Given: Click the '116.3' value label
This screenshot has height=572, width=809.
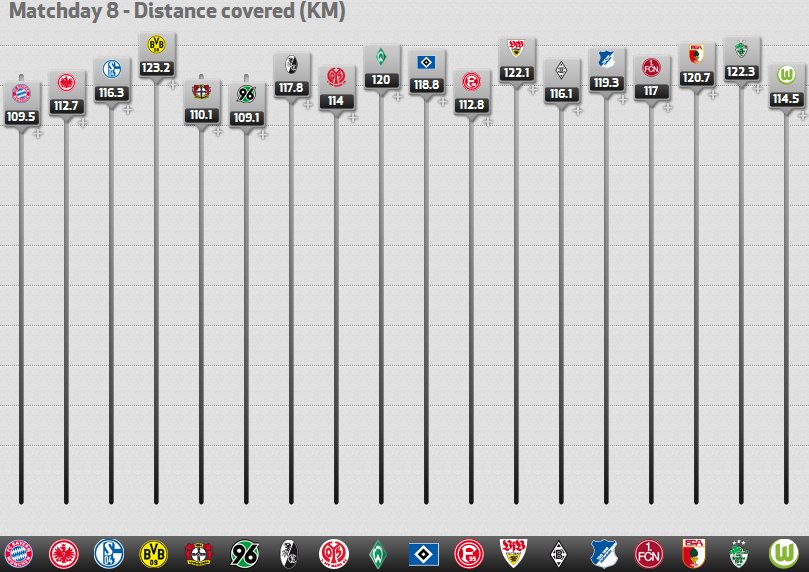Looking at the screenshot, I should click(111, 92).
